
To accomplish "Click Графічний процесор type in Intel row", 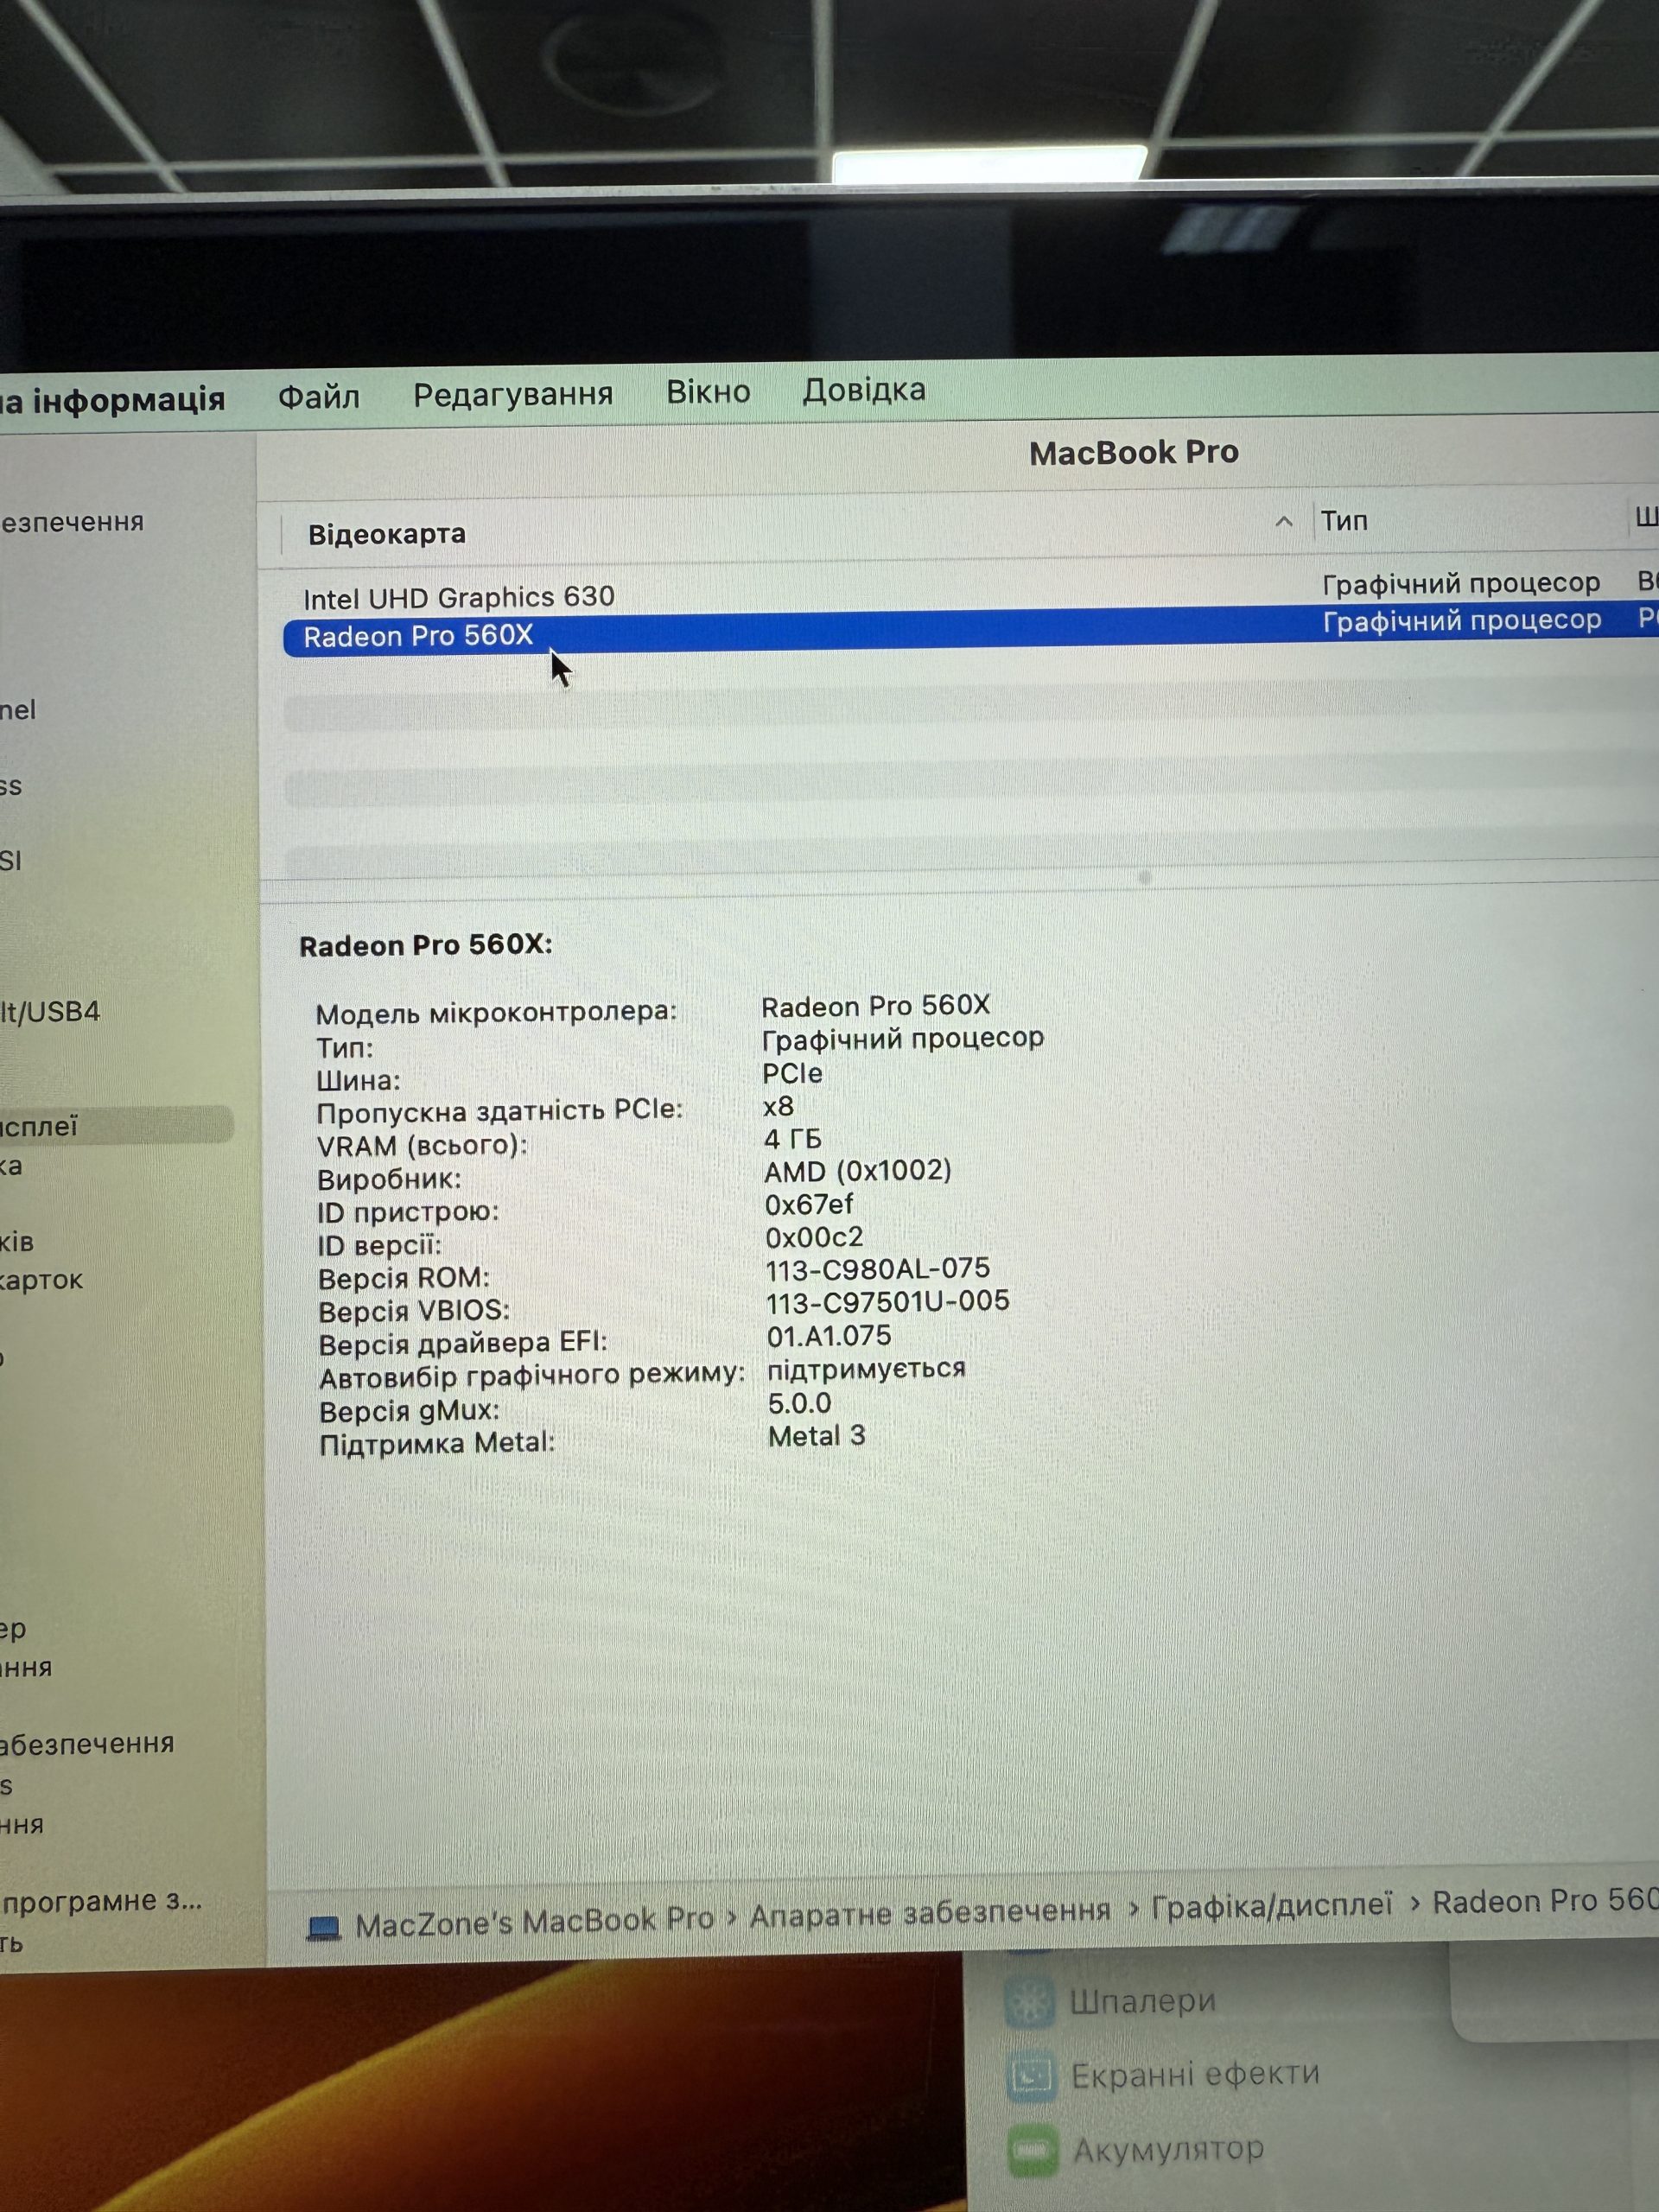I will (1461, 583).
